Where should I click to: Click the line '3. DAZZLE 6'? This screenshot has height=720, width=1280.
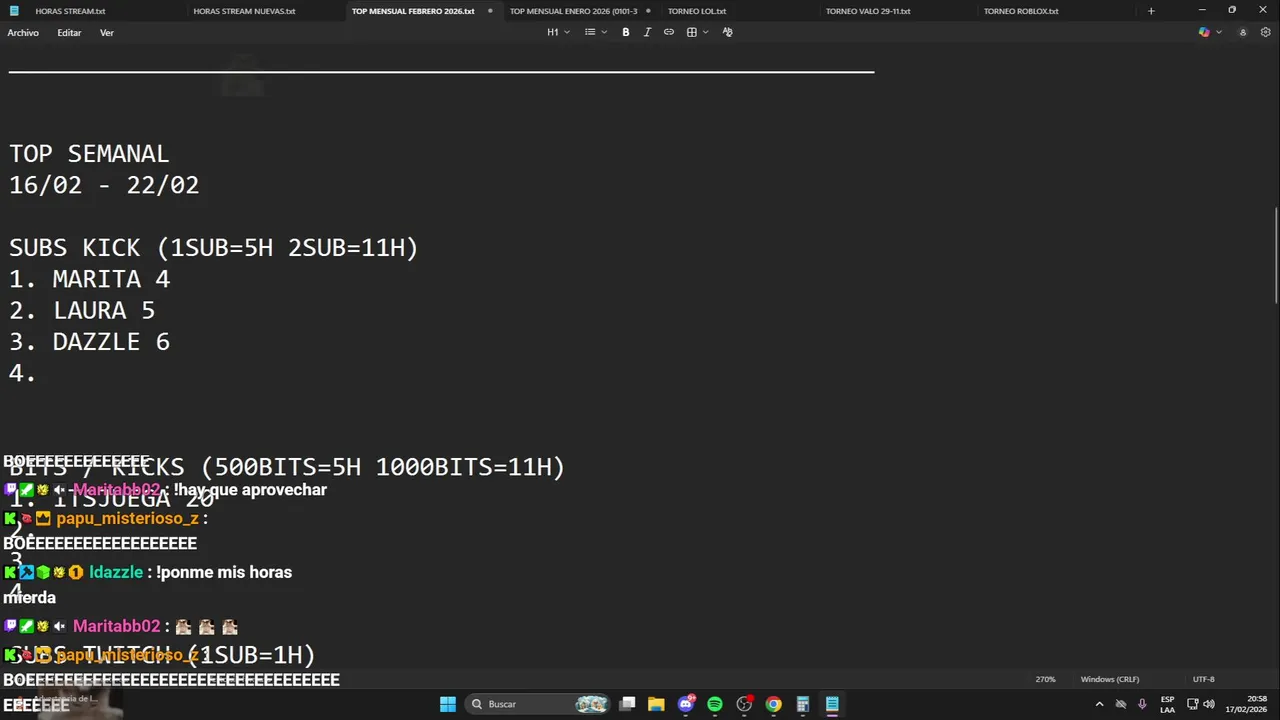pyautogui.click(x=90, y=342)
